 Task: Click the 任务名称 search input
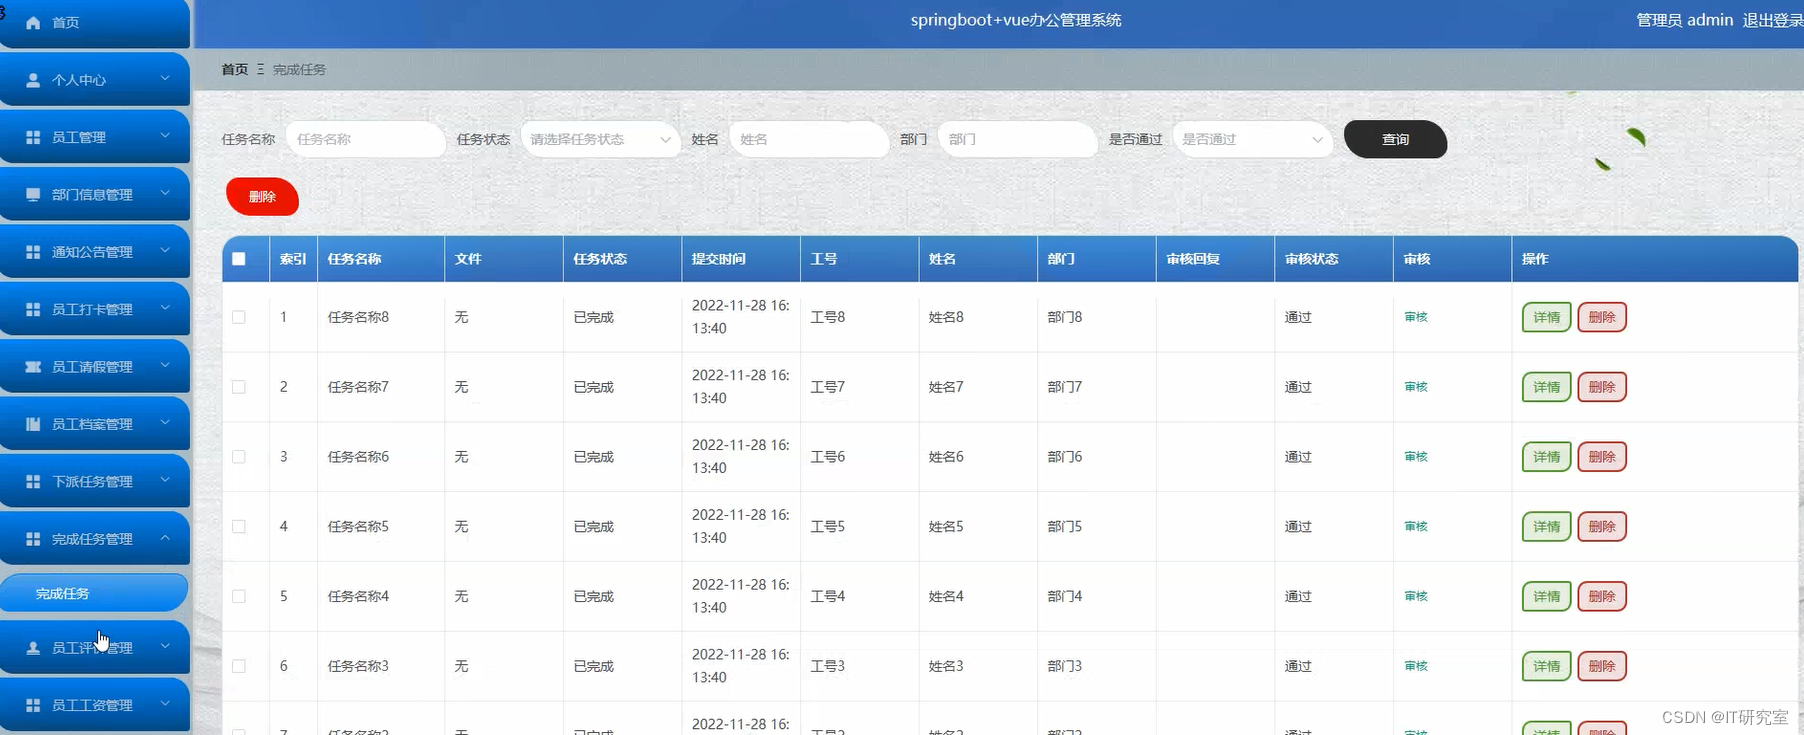click(x=365, y=139)
